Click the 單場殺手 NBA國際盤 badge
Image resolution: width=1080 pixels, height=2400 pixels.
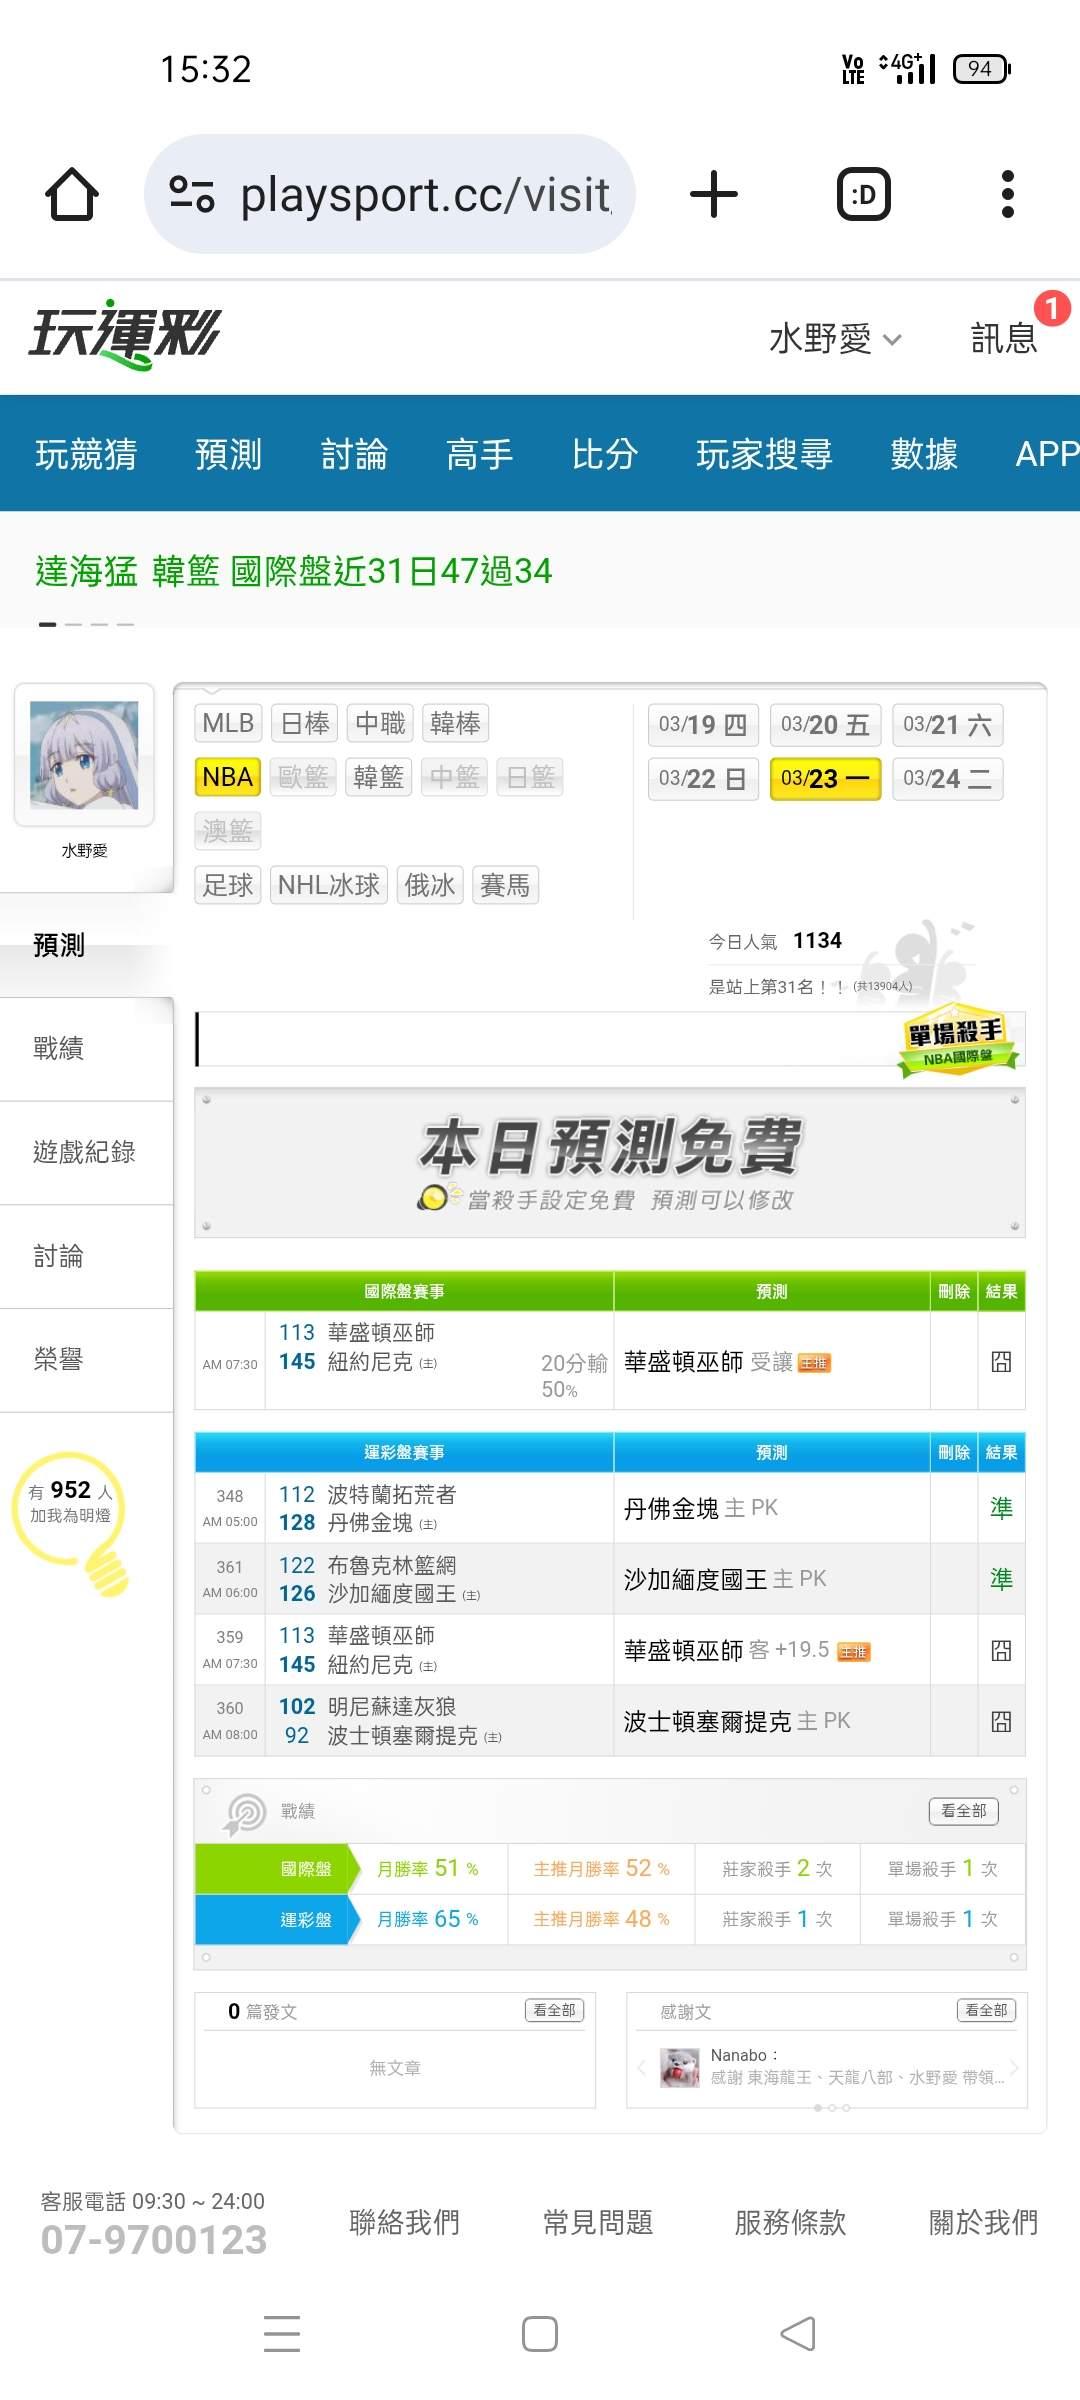(x=958, y=1042)
